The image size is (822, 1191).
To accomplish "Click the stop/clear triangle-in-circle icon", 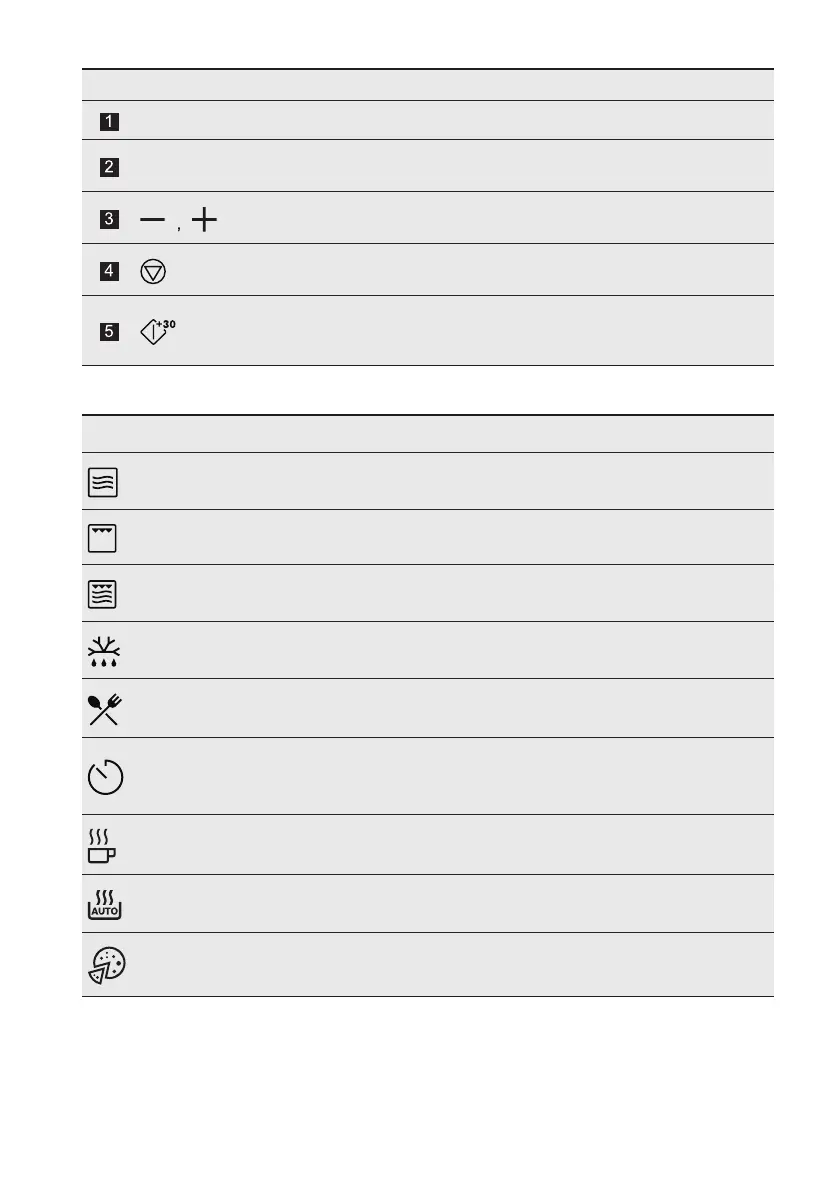I will (x=153, y=271).
